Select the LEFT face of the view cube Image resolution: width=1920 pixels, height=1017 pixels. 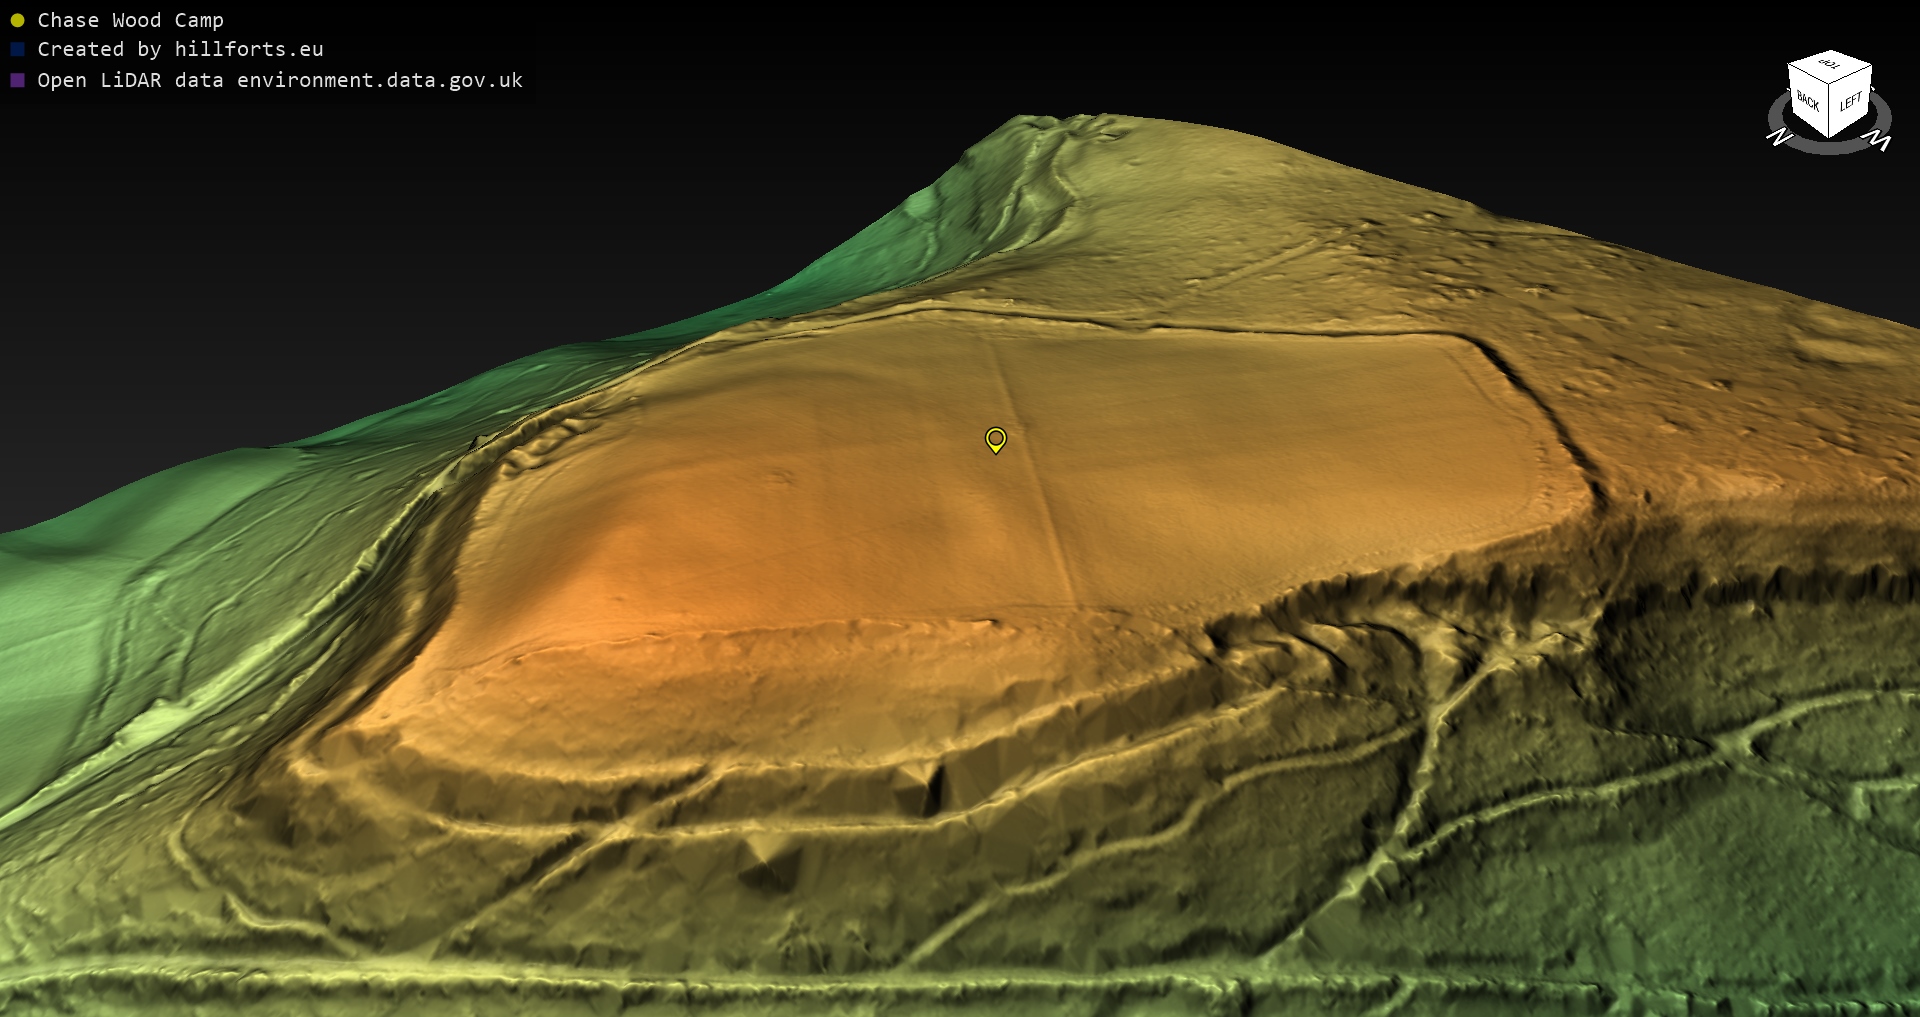tap(1850, 101)
